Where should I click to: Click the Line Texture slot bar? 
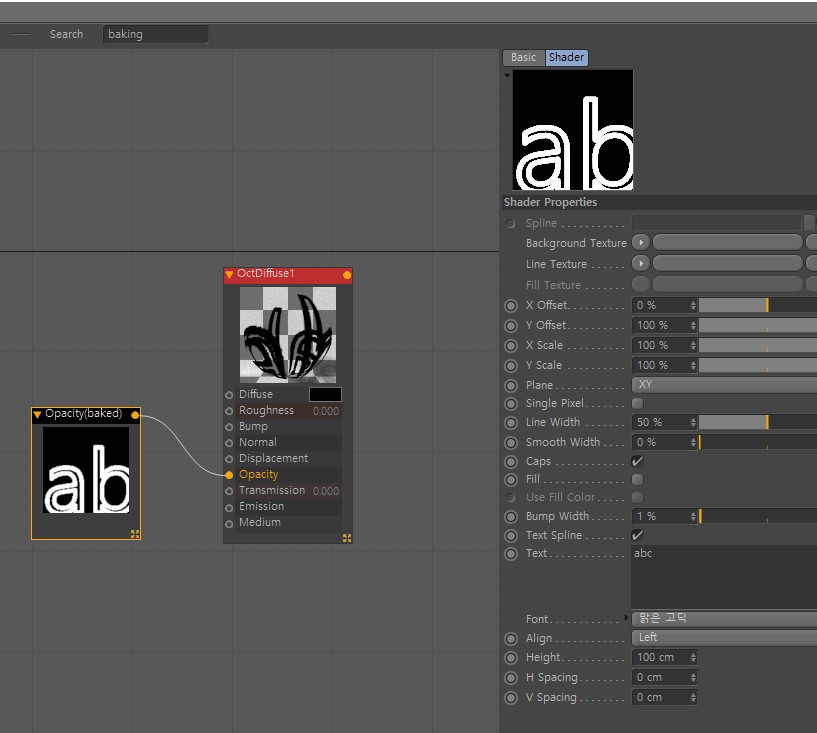click(727, 264)
